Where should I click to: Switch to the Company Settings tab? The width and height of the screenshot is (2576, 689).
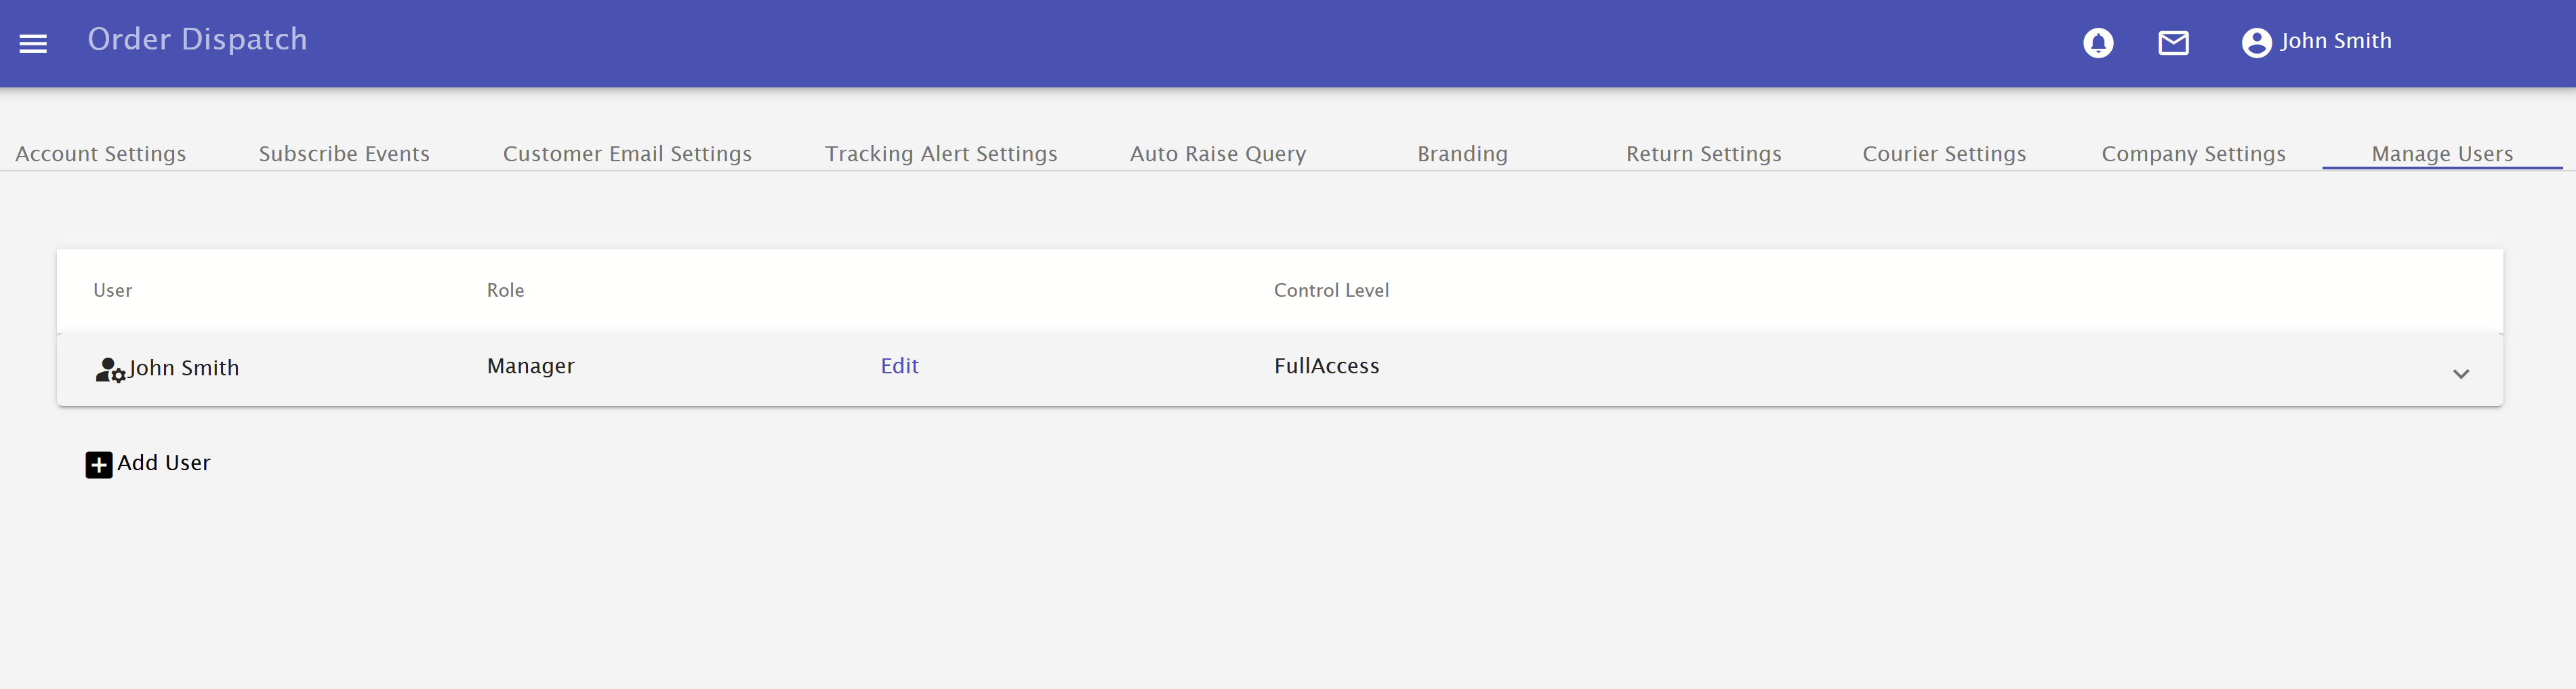tap(2193, 154)
